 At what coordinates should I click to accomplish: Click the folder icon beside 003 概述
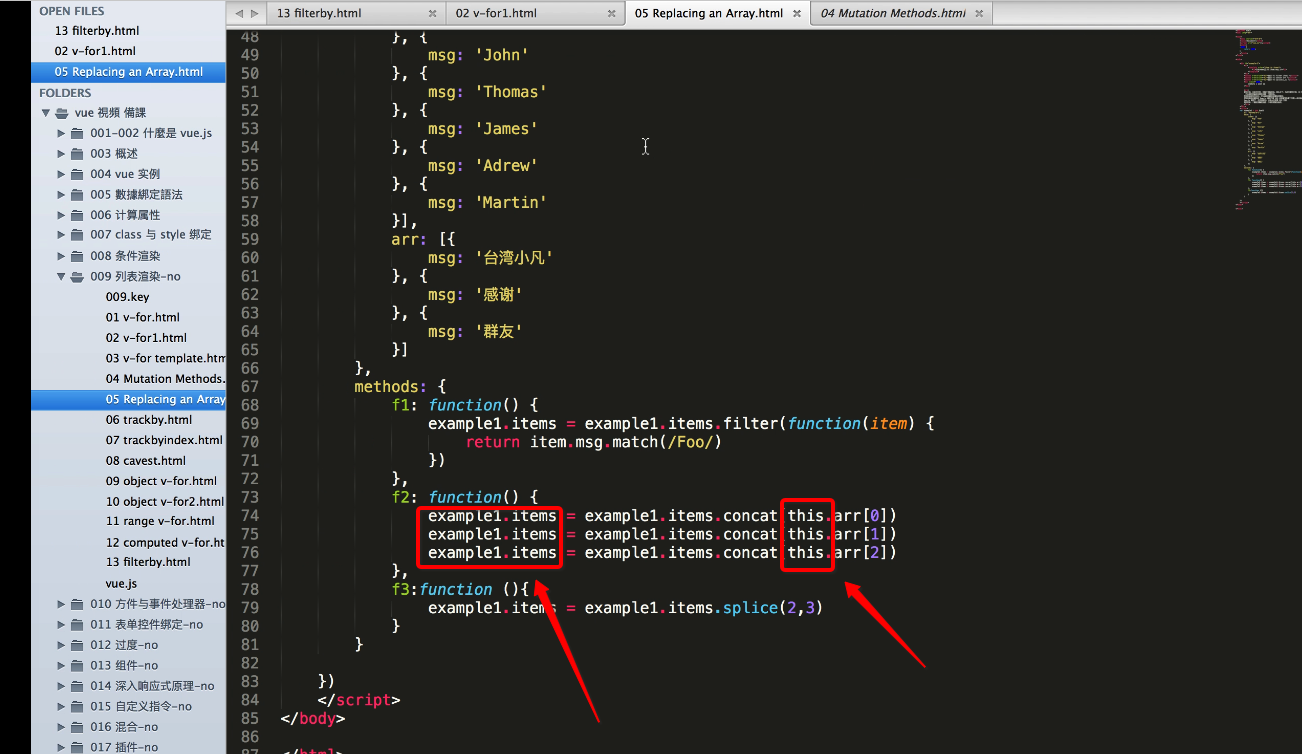pos(77,154)
